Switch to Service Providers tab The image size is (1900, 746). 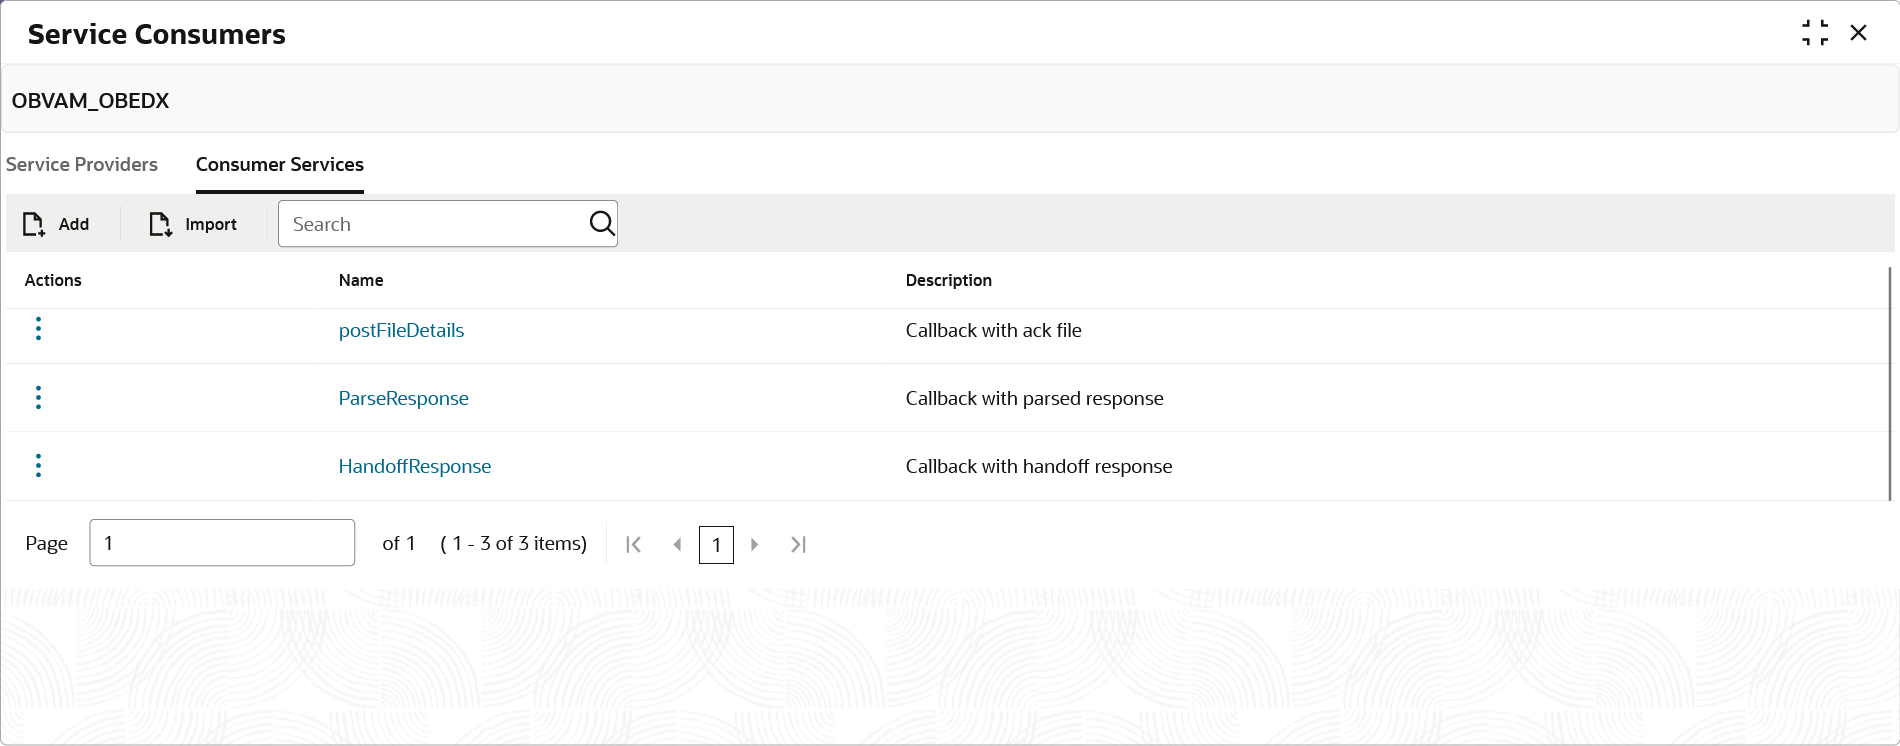point(82,164)
